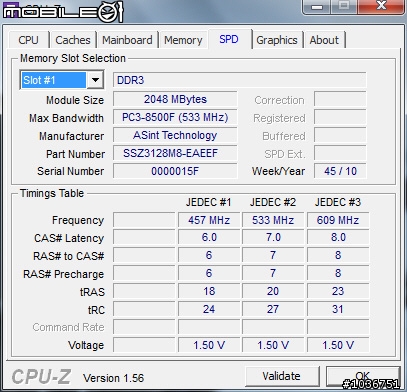
Task: Close the CPU-Z window
Action: click(381, 7)
